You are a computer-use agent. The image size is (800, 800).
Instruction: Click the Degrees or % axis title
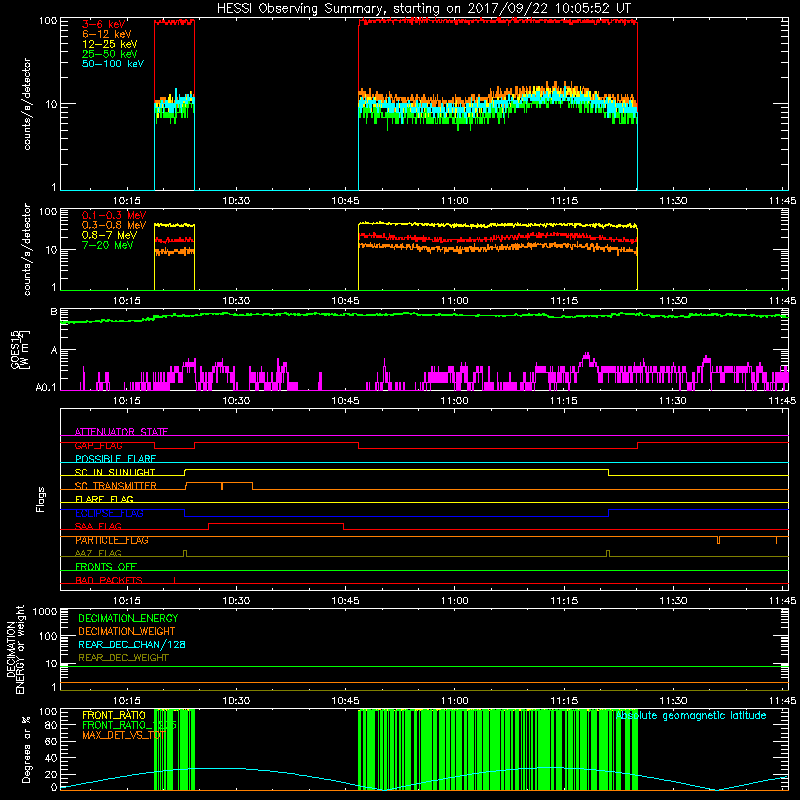tap(26, 749)
